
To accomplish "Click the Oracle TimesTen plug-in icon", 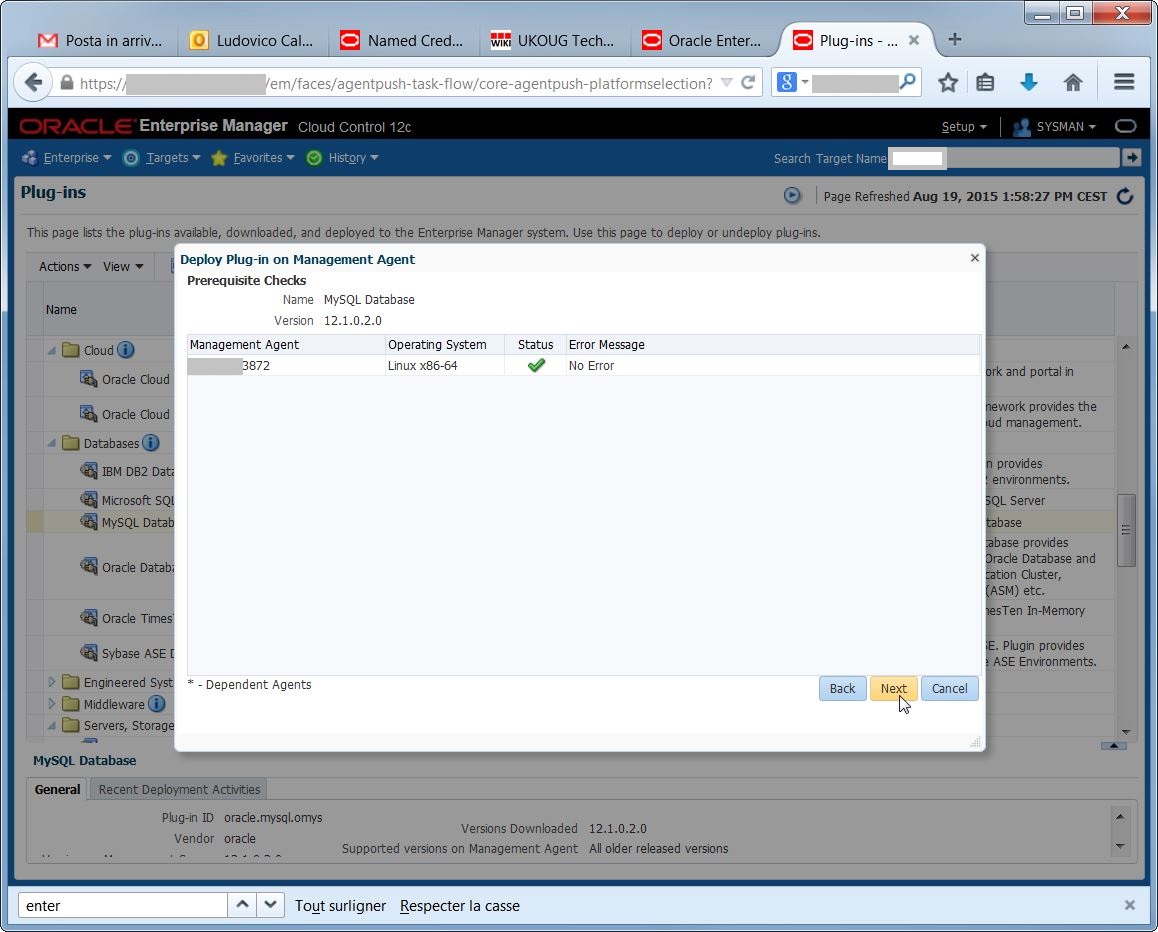I will click(x=89, y=617).
